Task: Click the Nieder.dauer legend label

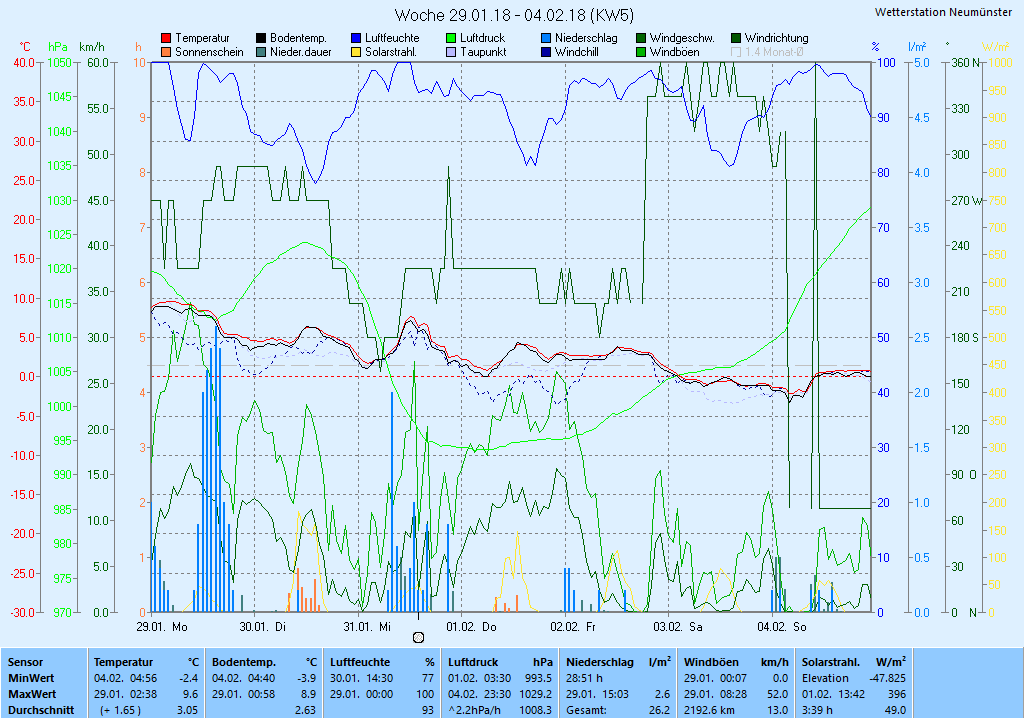Action: [300, 51]
